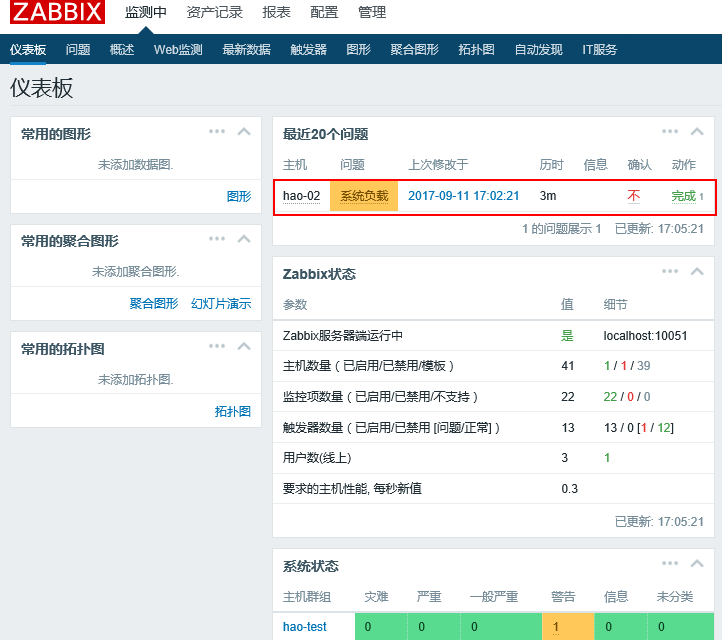Viewport: 722px width, 640px height.
Task: Open the 聚合图形 submenu tab
Action: click(414, 49)
